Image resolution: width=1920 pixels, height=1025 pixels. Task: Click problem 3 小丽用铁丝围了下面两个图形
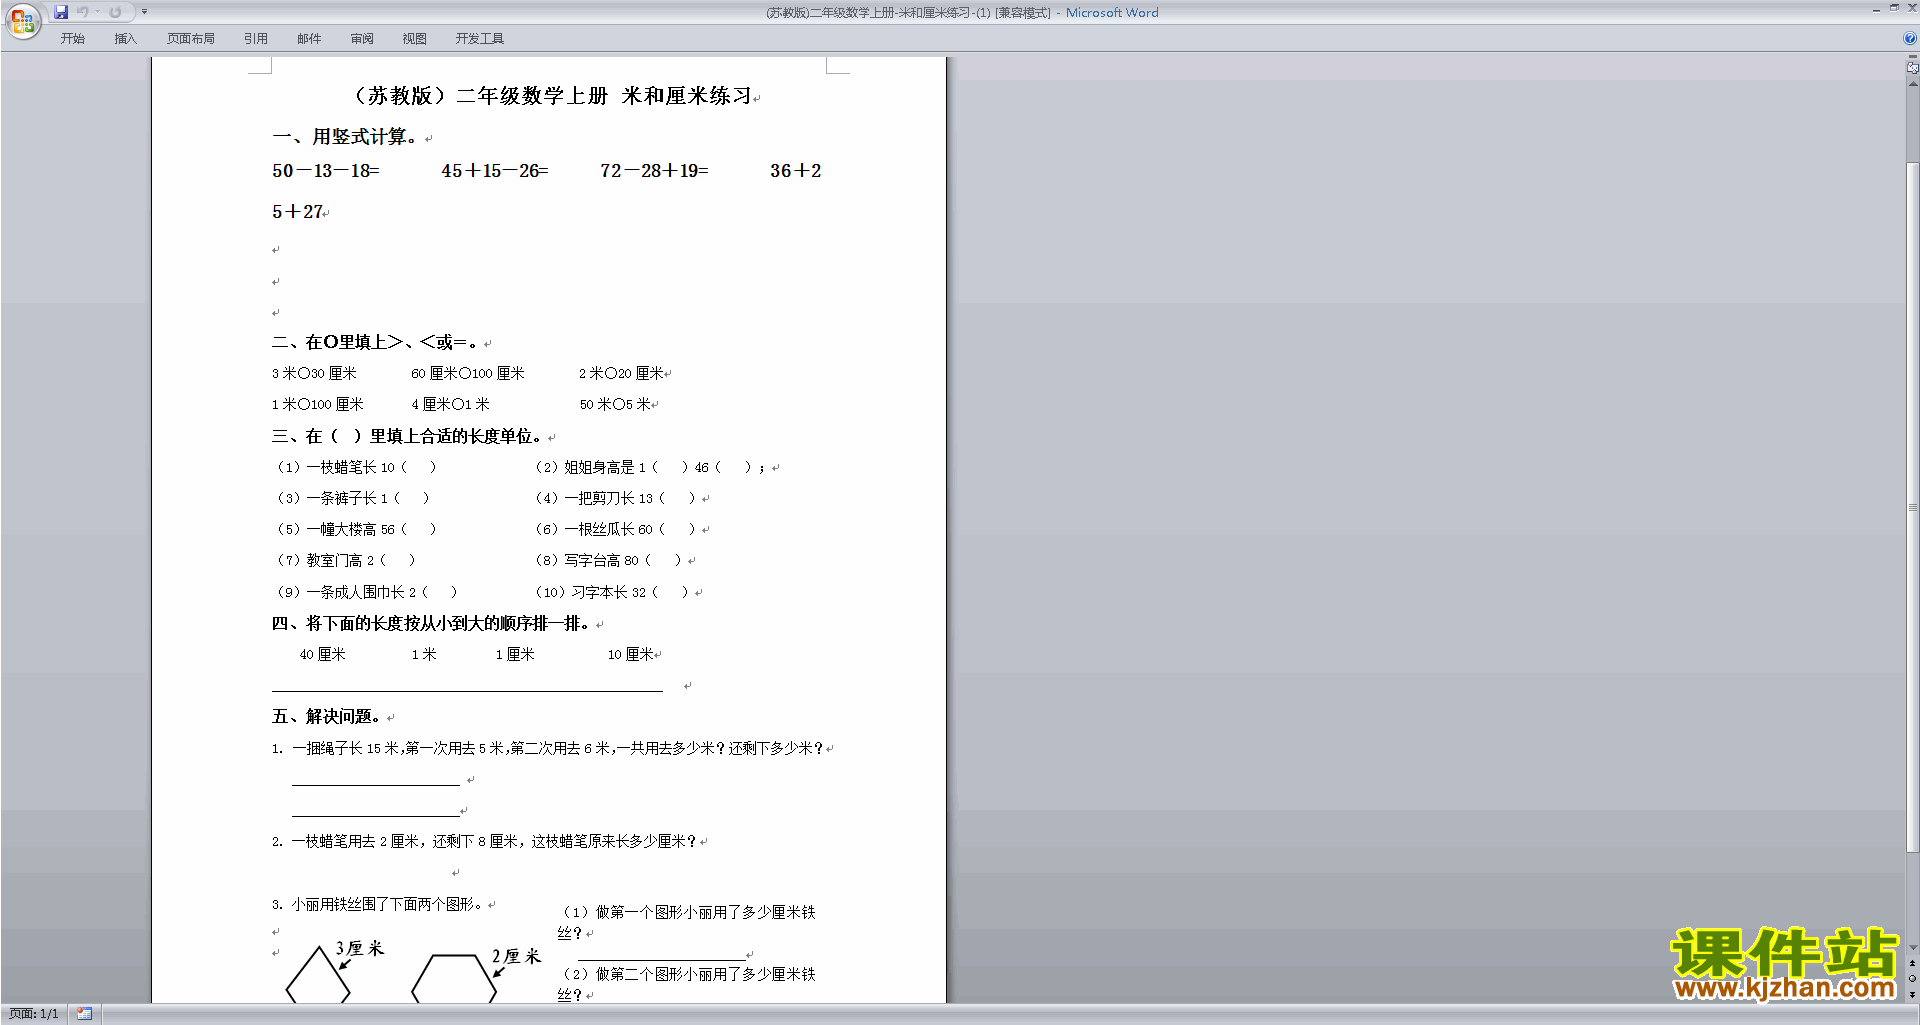[378, 904]
